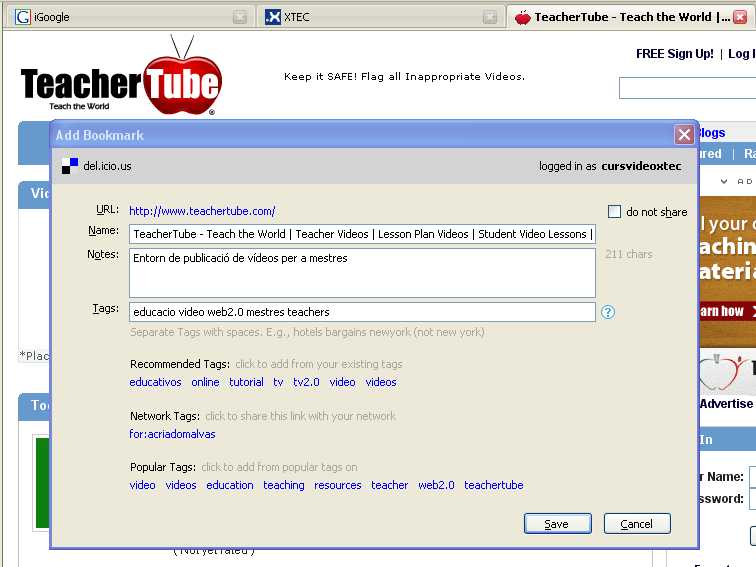Click the cursvideoxtec username
Image resolution: width=756 pixels, height=567 pixels.
[641, 166]
